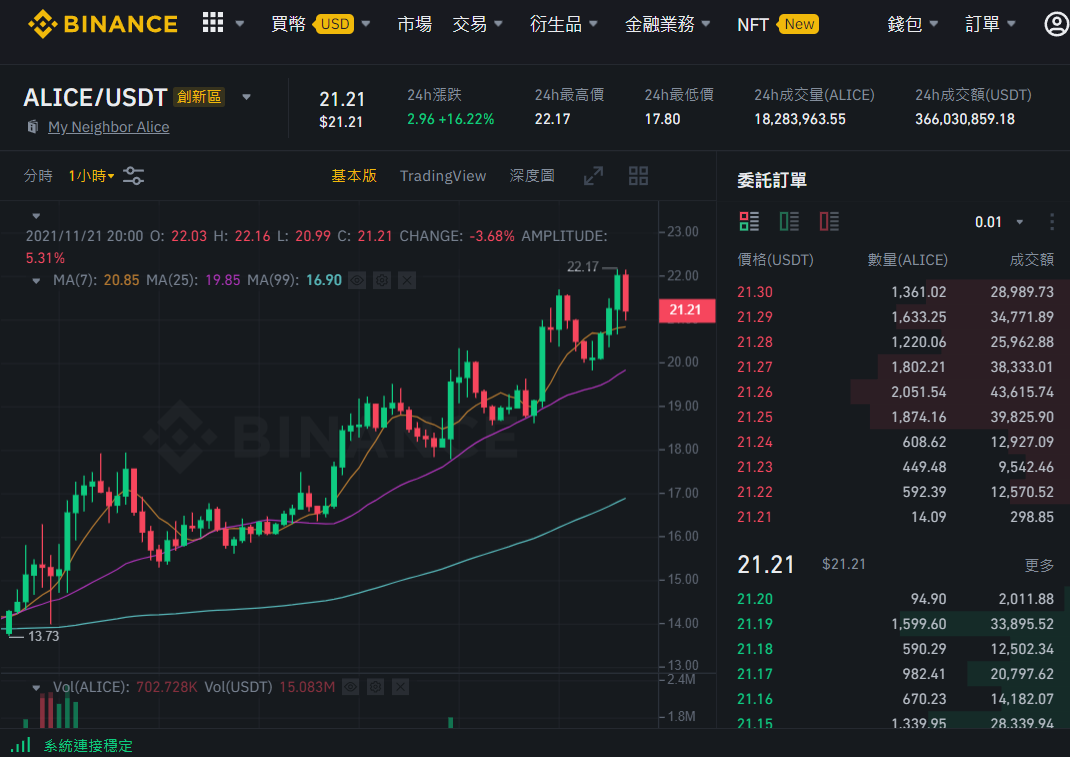1070x757 pixels.
Task: Click the 系統連接穩定 status text
Action: (x=88, y=745)
